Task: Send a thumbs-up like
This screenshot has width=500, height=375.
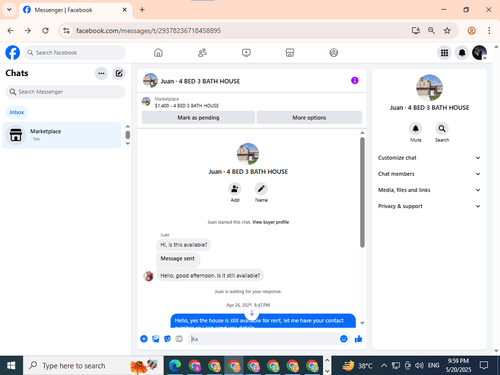Action: (359, 339)
